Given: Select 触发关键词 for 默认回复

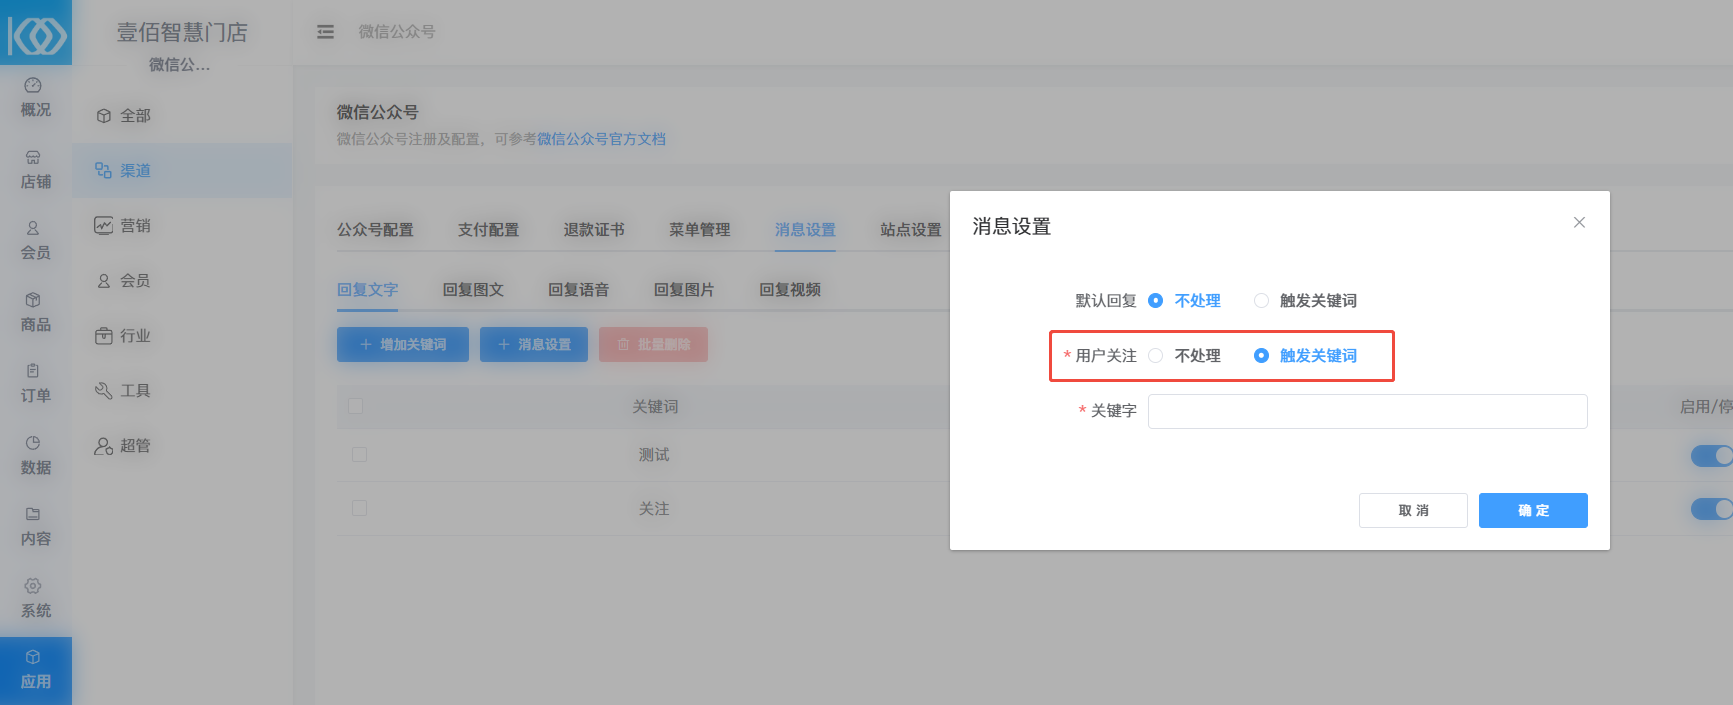Looking at the screenshot, I should click(1262, 301).
